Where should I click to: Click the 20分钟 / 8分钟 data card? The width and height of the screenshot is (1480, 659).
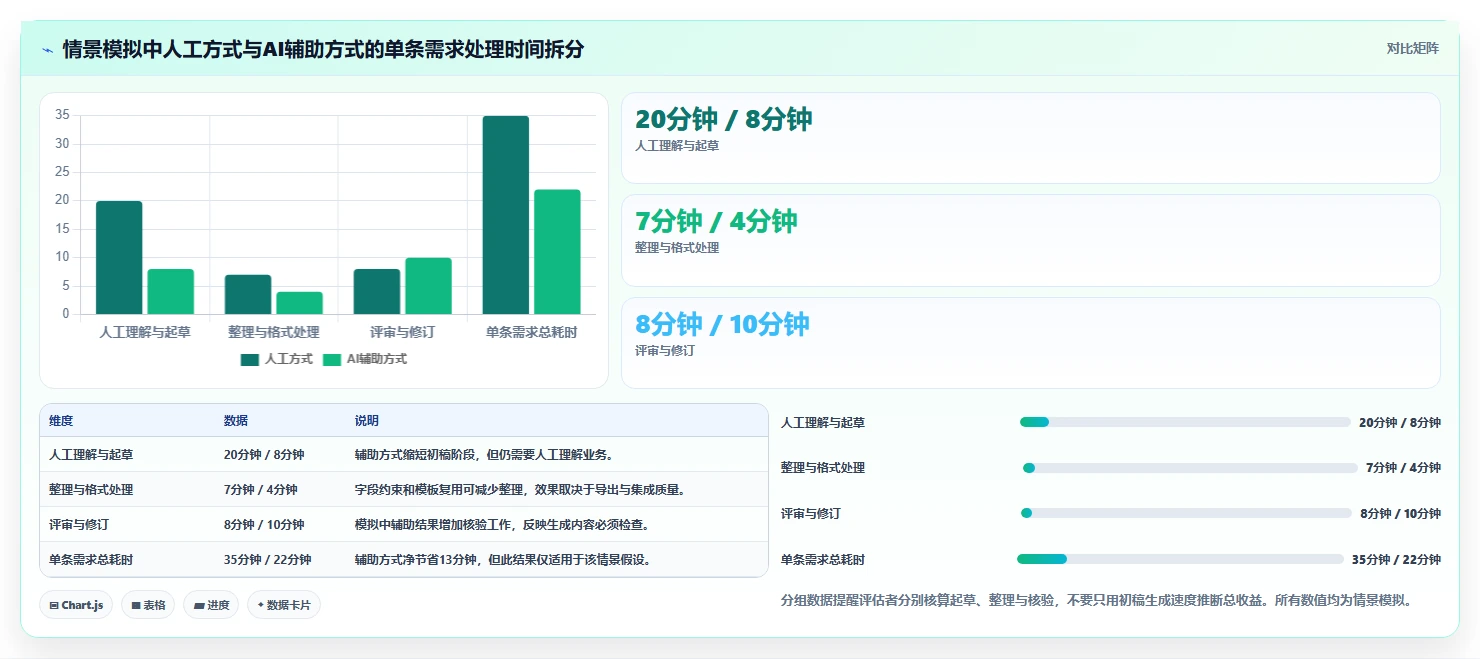point(1031,138)
